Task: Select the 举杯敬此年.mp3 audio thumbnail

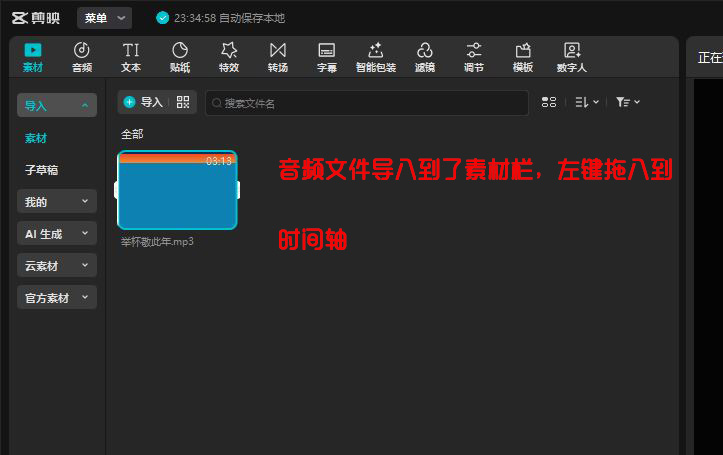Action: click(177, 191)
